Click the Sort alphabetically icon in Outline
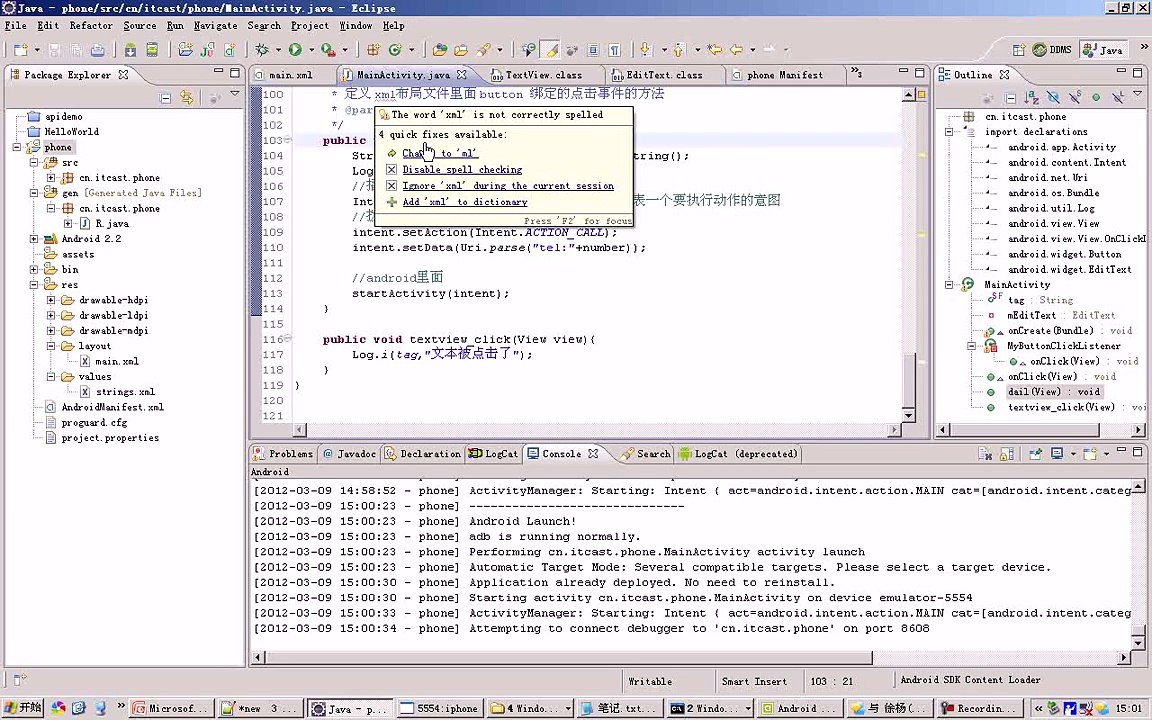Screen dimensions: 1152x720 pos(1032,97)
